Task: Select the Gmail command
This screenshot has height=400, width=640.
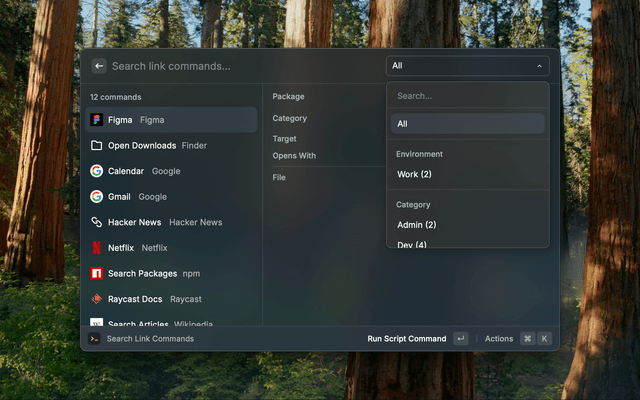Action: [x=171, y=197]
